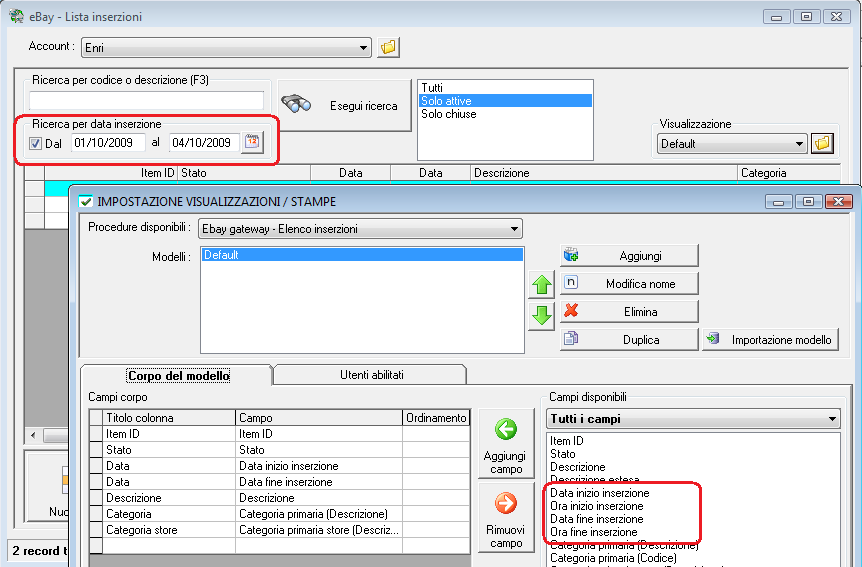Move the model up with the green arrow
This screenshot has width=862, height=567.
point(541,284)
